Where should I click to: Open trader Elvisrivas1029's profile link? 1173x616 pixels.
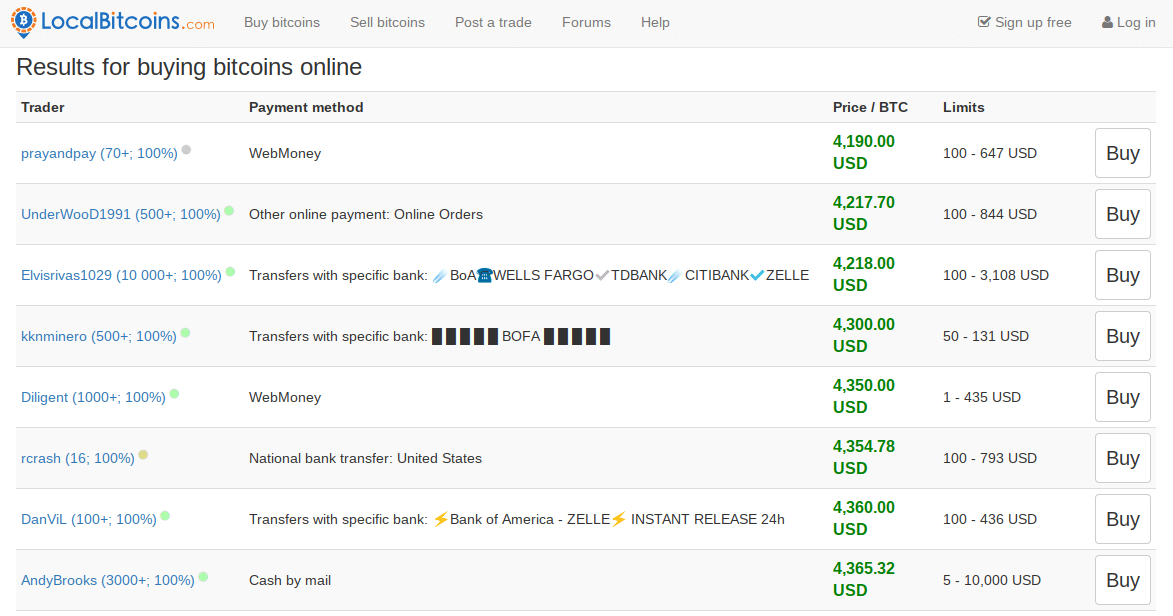(x=121, y=275)
